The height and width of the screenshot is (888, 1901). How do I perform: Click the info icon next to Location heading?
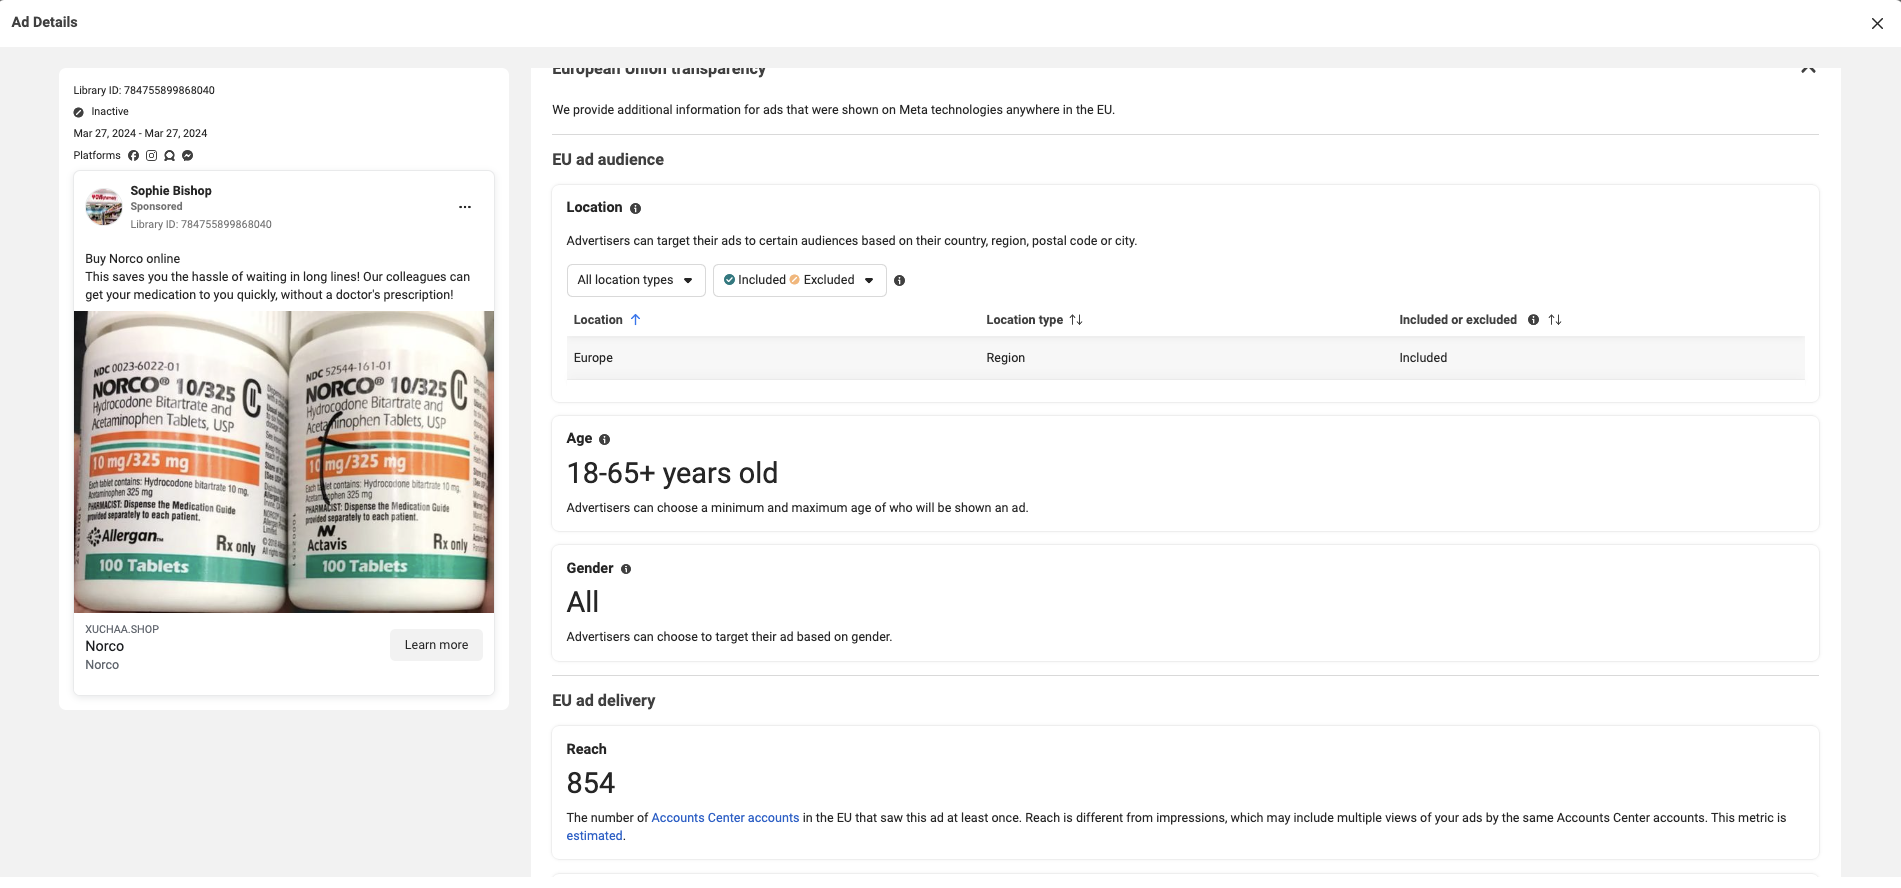click(x=635, y=208)
